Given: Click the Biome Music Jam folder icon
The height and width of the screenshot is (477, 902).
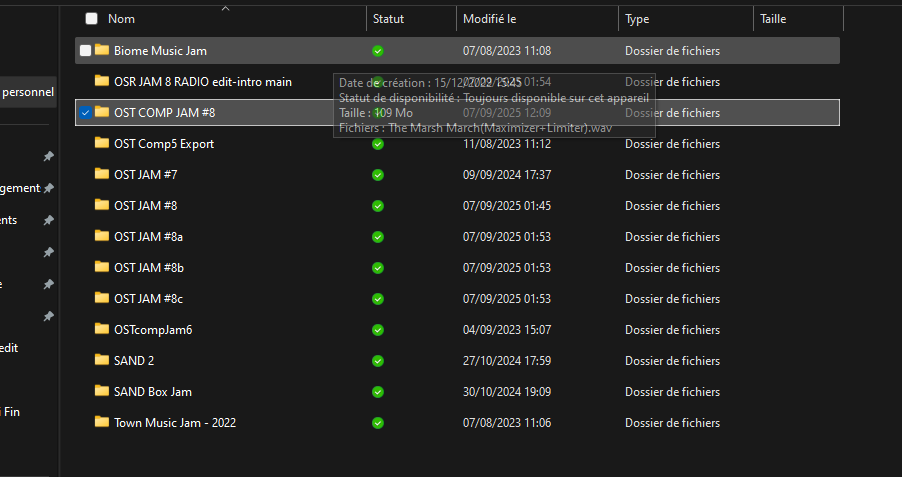Looking at the screenshot, I should [101, 50].
